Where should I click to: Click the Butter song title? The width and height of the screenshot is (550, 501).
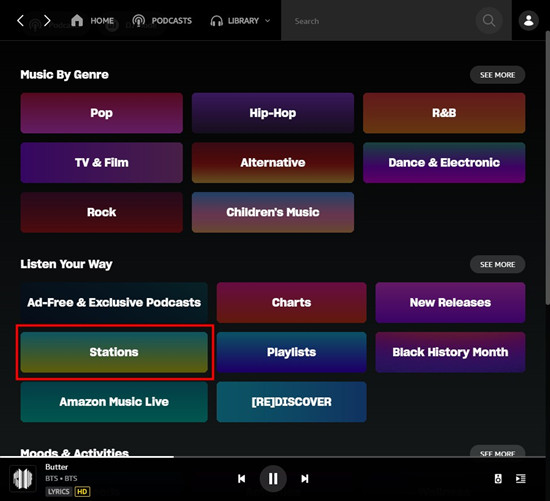tap(56, 467)
